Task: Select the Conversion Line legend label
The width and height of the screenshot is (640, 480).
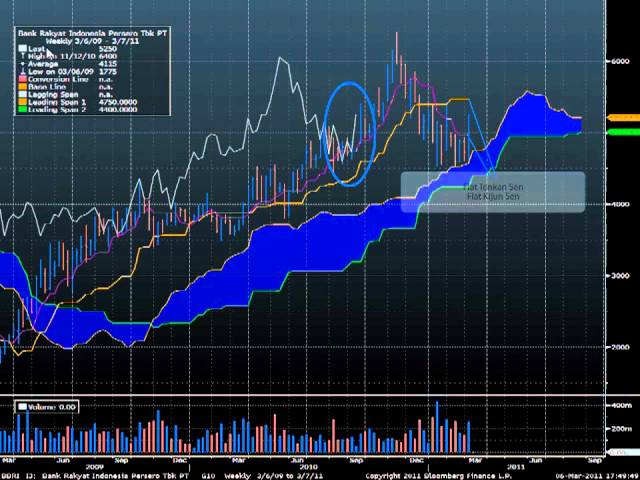Action: pos(58,79)
